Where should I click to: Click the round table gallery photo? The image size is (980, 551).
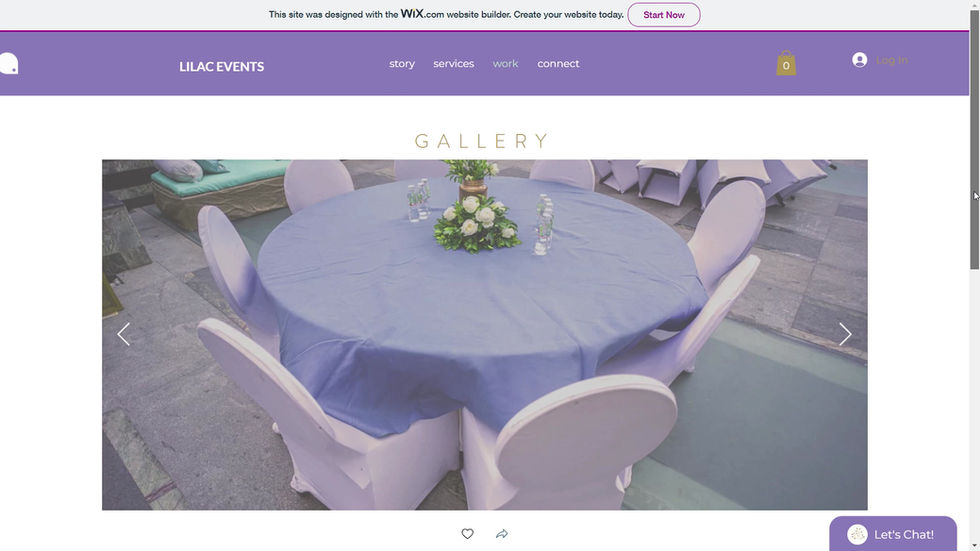484,335
